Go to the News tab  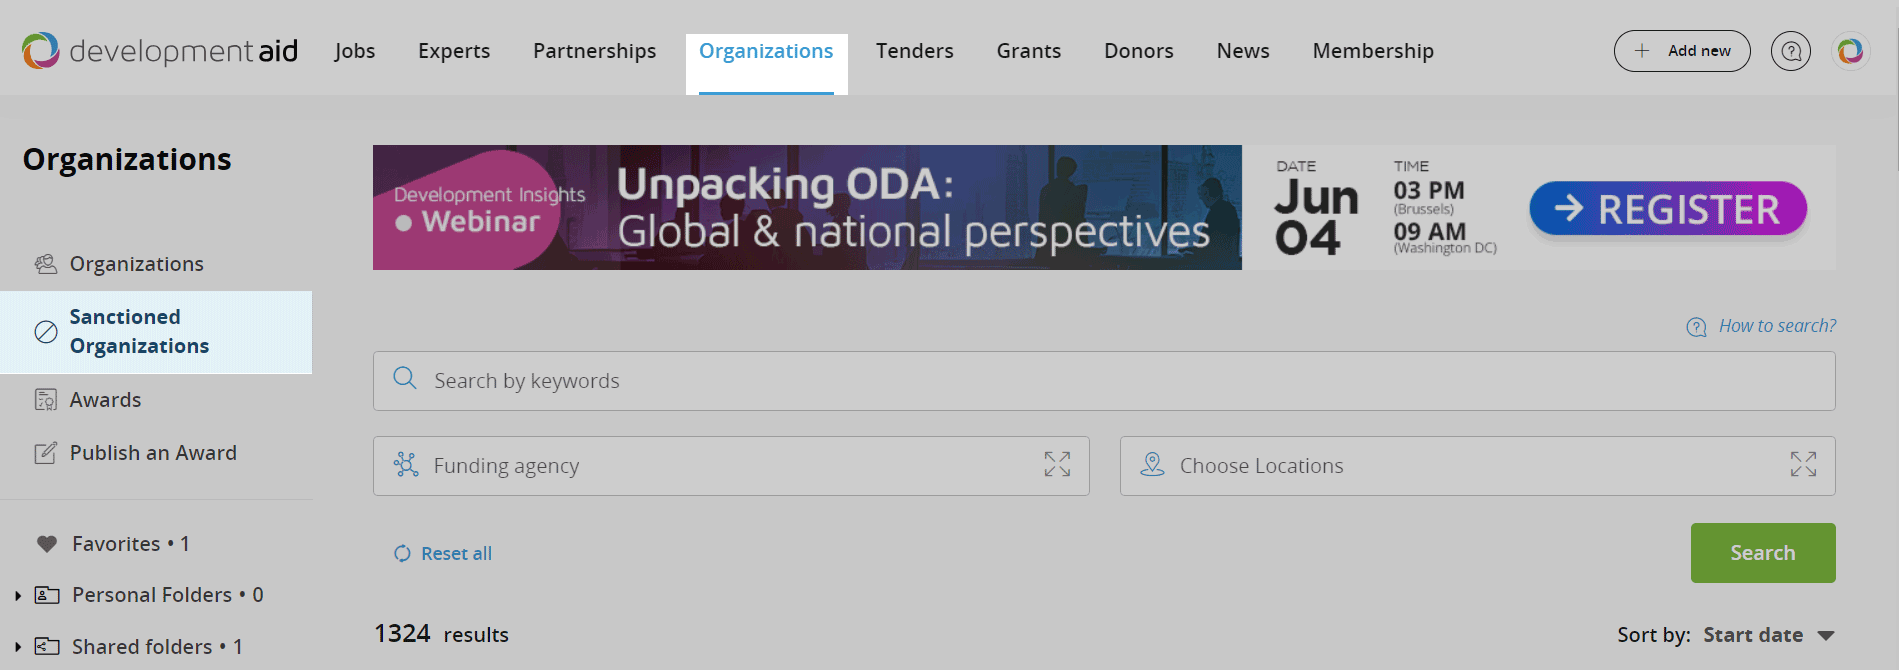tap(1243, 51)
